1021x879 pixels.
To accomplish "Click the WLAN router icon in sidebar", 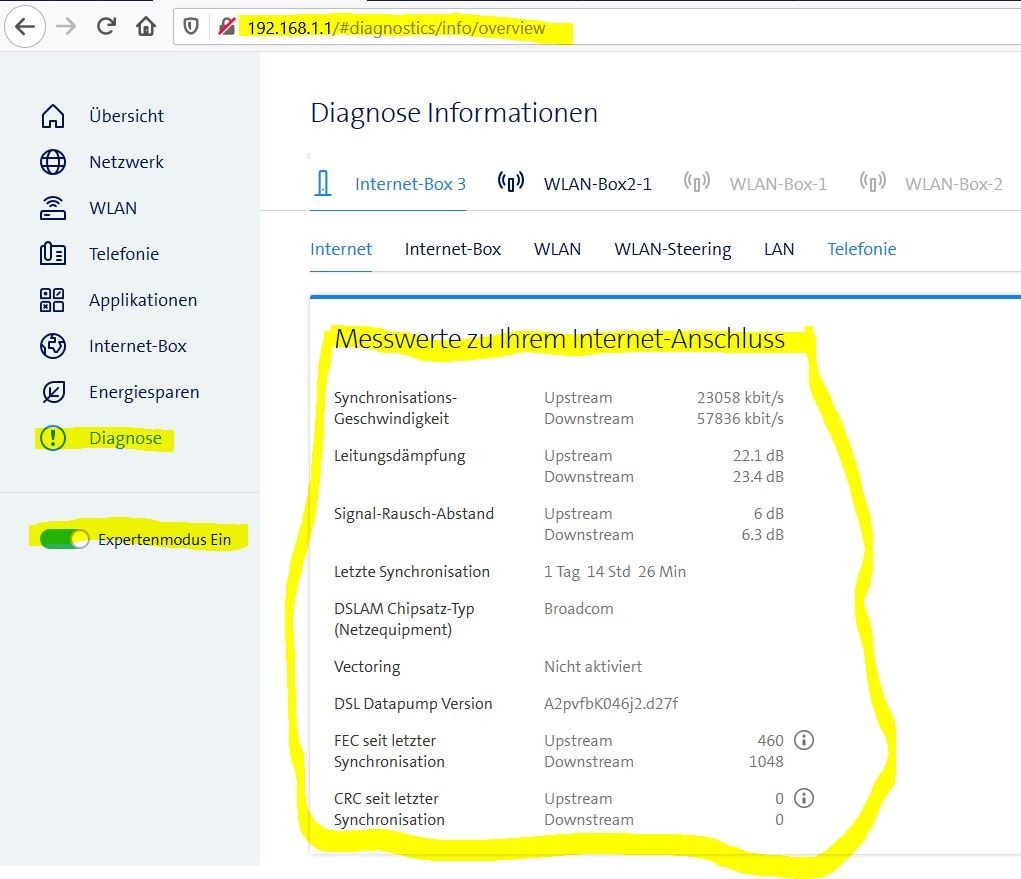I will pyautogui.click(x=52, y=208).
